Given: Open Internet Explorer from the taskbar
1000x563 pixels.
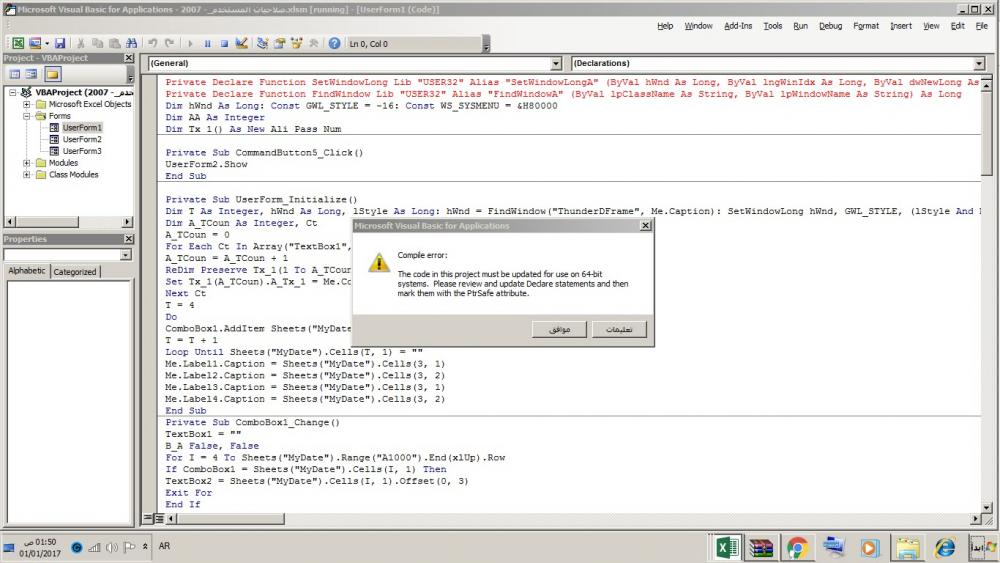Looking at the screenshot, I should coord(945,548).
